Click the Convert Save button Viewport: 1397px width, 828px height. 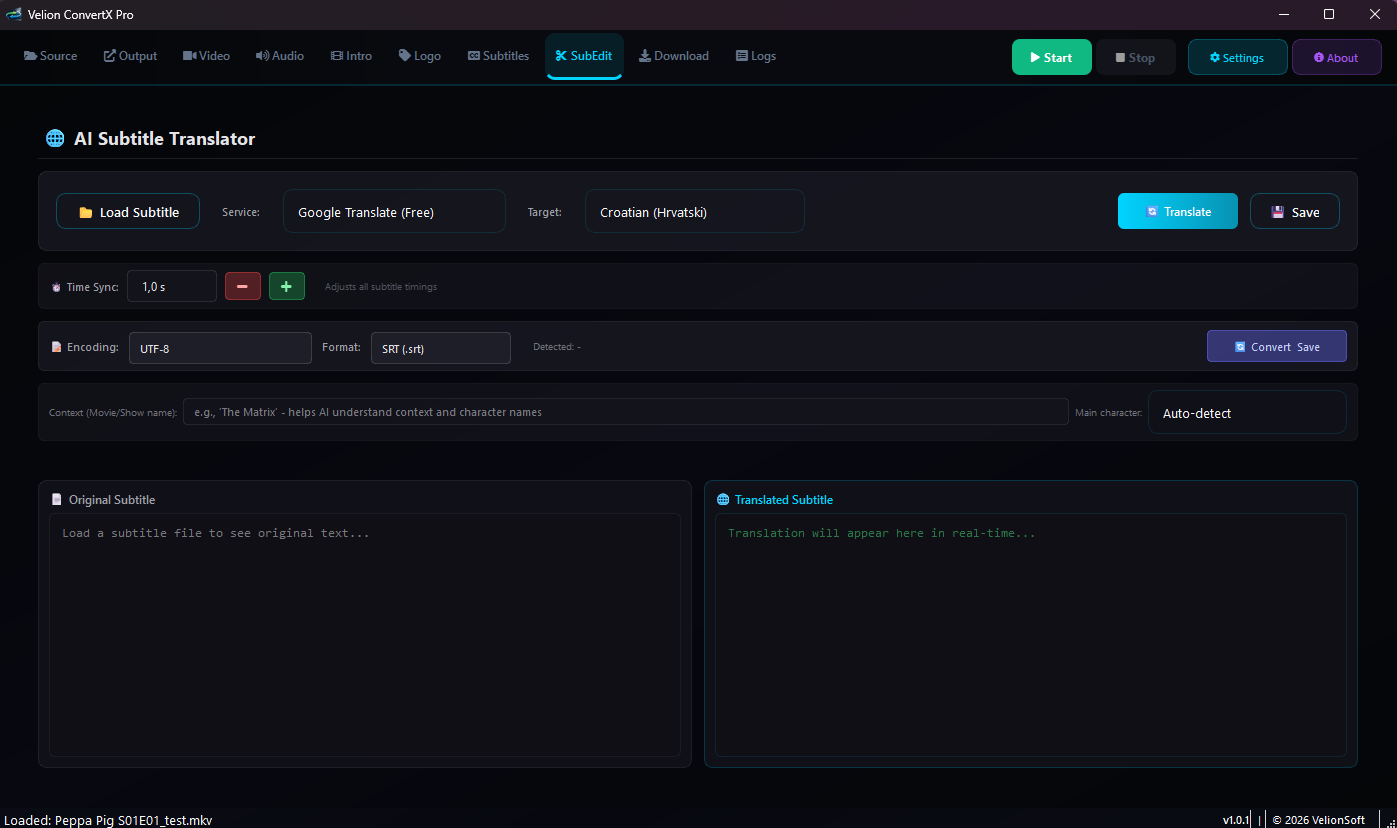pos(1277,346)
